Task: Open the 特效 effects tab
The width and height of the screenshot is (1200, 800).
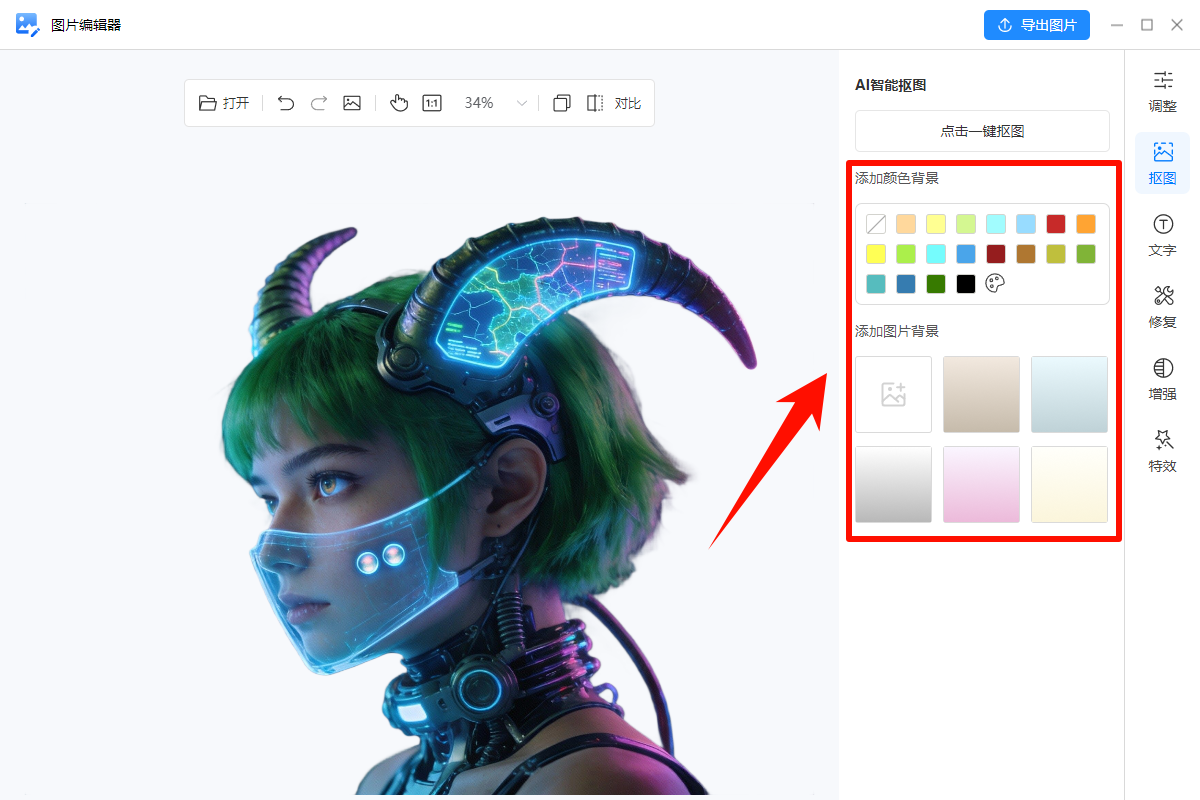Action: (x=1162, y=451)
